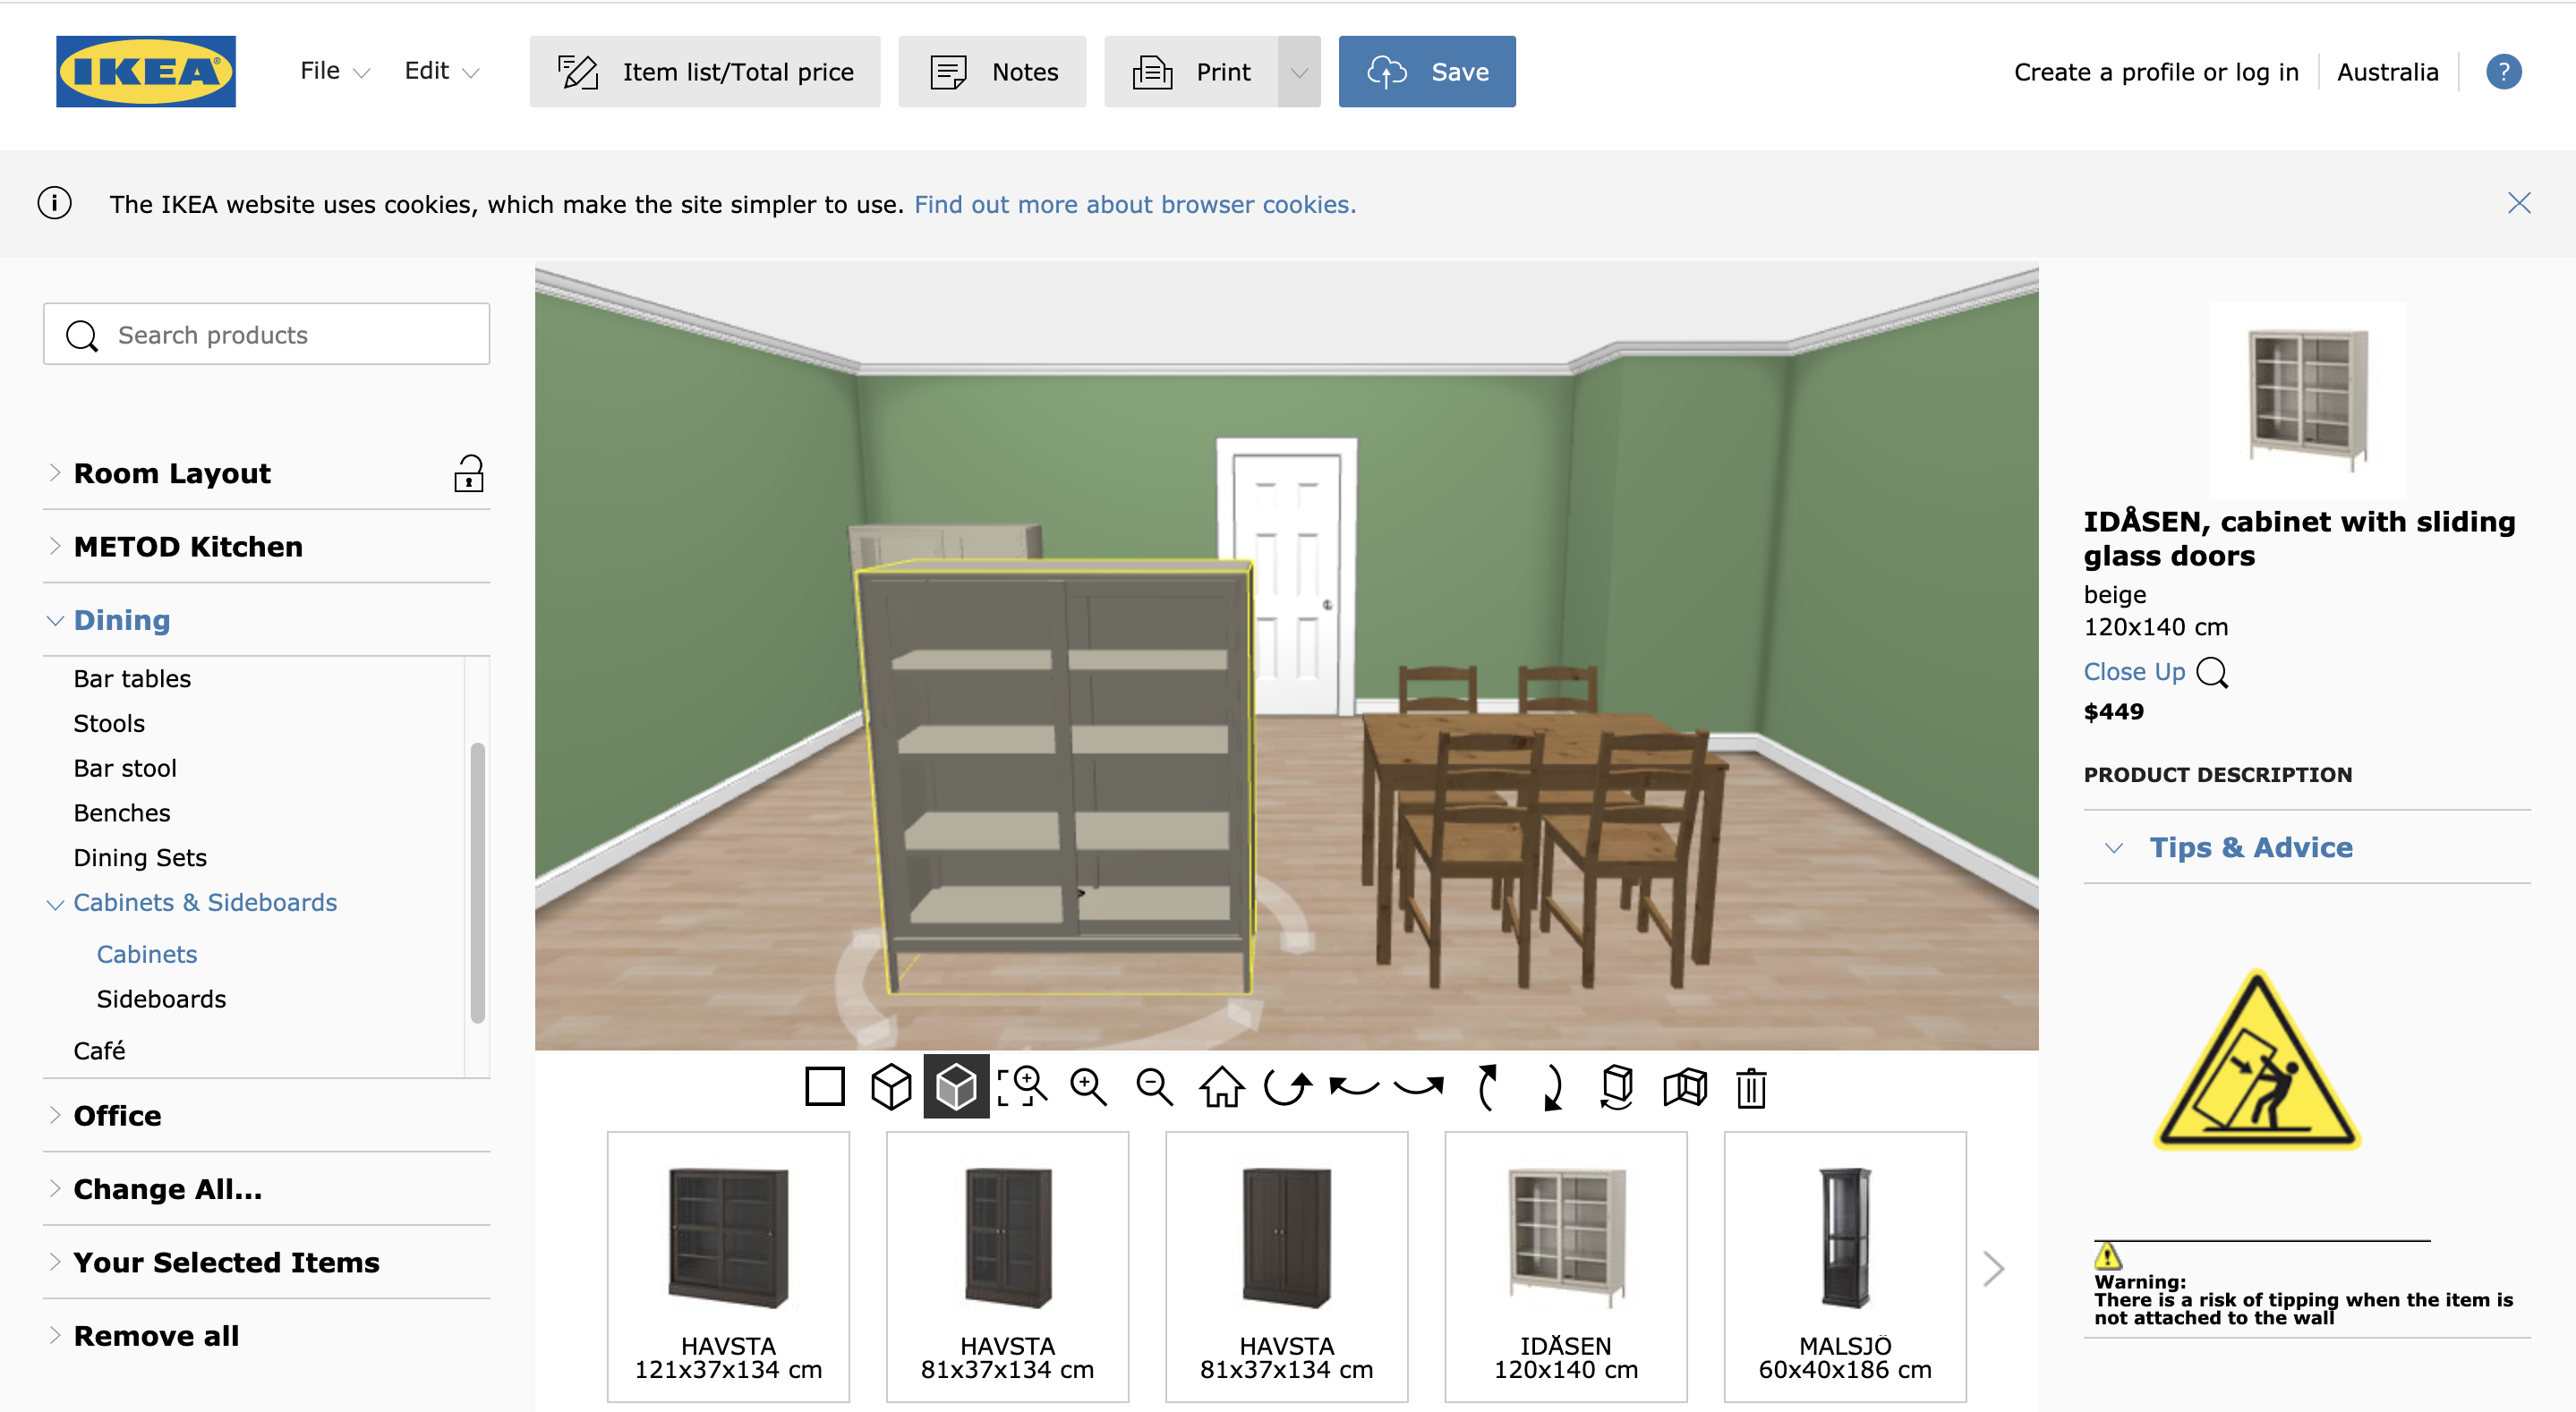Expand Your Selected Items section
The image size is (2576, 1412).
tap(226, 1262)
